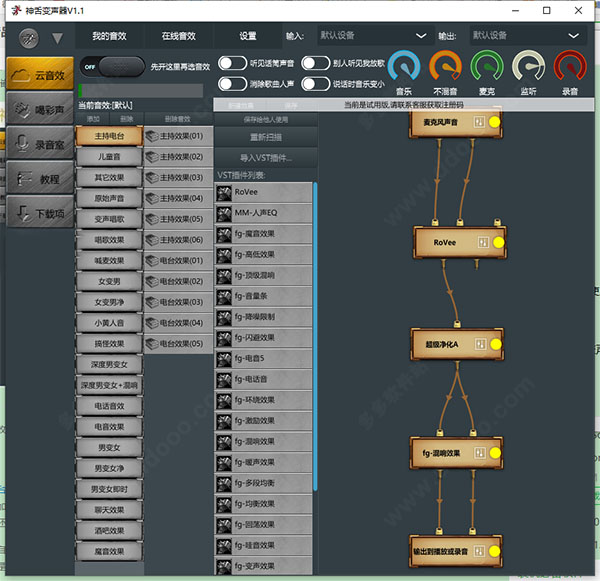
Task: Select the 主持电台 category
Action: [x=109, y=136]
